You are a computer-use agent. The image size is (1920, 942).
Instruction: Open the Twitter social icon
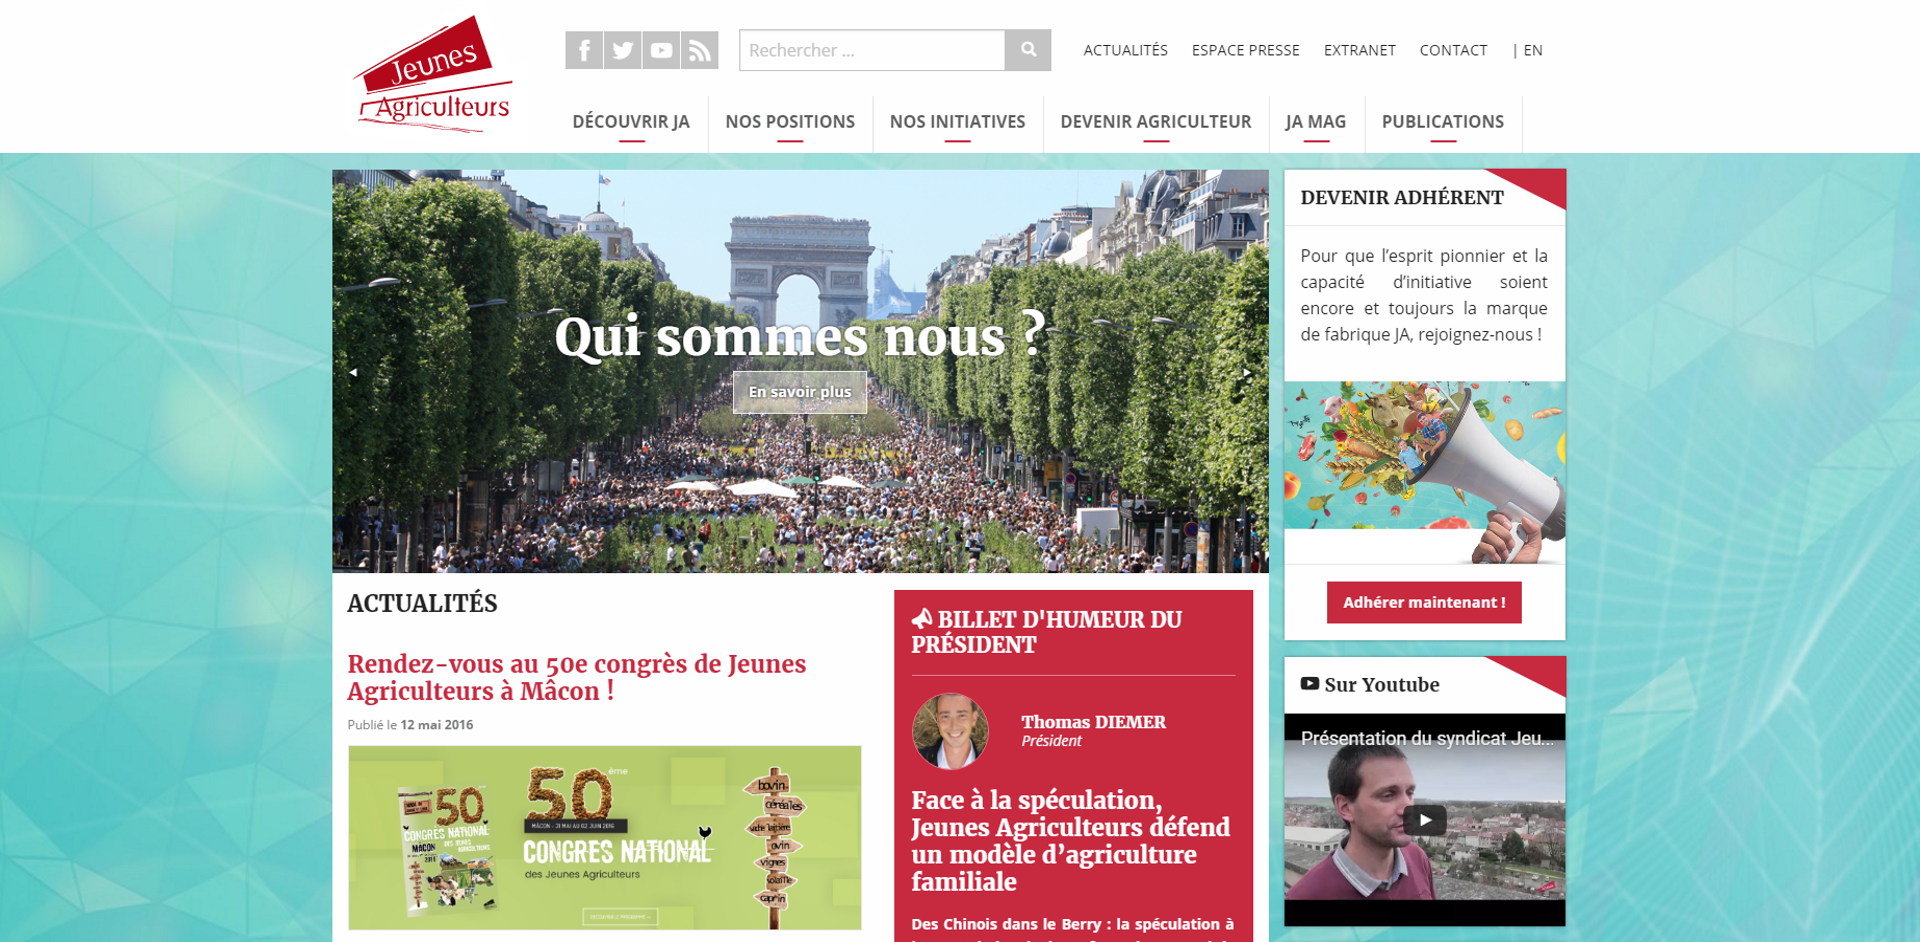point(623,50)
